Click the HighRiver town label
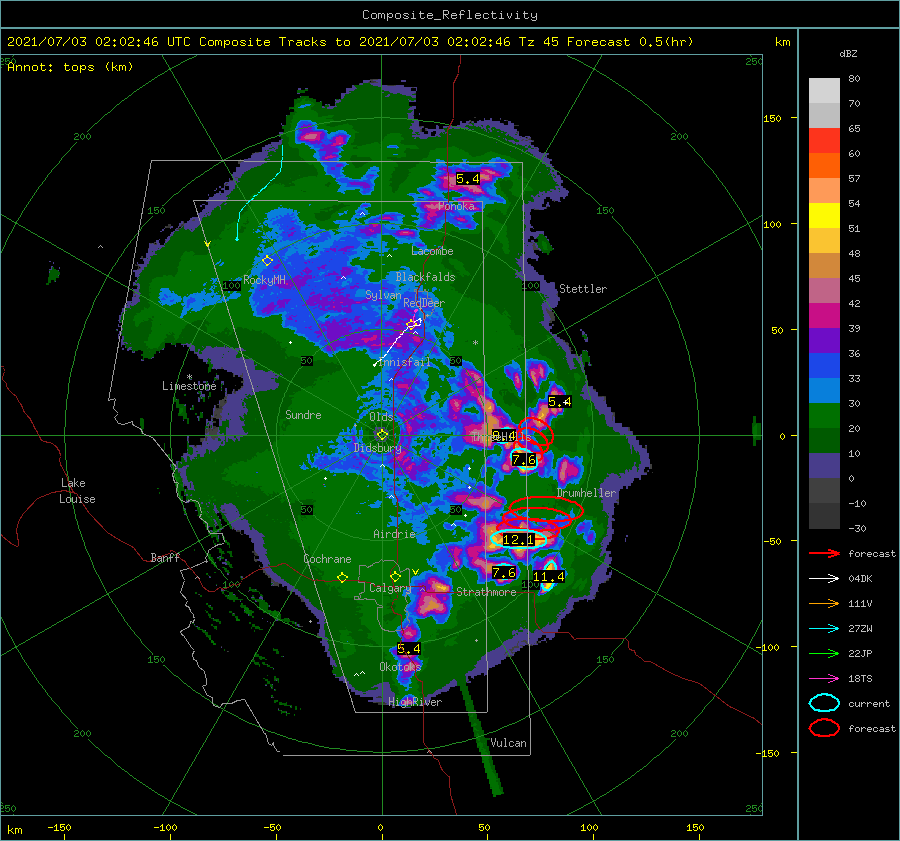The image size is (900, 841). pyautogui.click(x=415, y=702)
